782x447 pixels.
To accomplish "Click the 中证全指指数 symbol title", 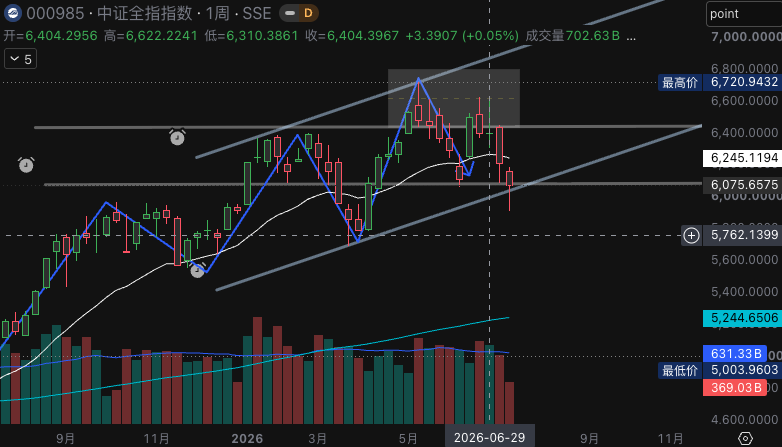I will click(x=145, y=13).
